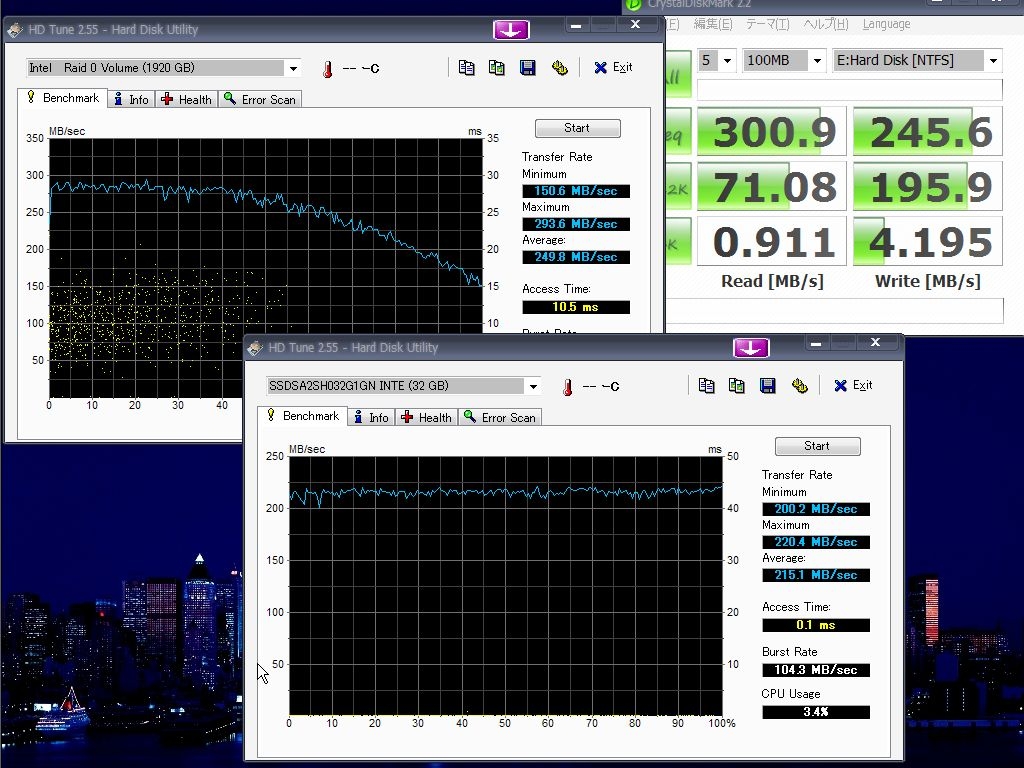This screenshot has height=768, width=1024.
Task: Click benchmark graph in SSDSA2SH032G1GN HD Tune window
Action: click(x=505, y=585)
